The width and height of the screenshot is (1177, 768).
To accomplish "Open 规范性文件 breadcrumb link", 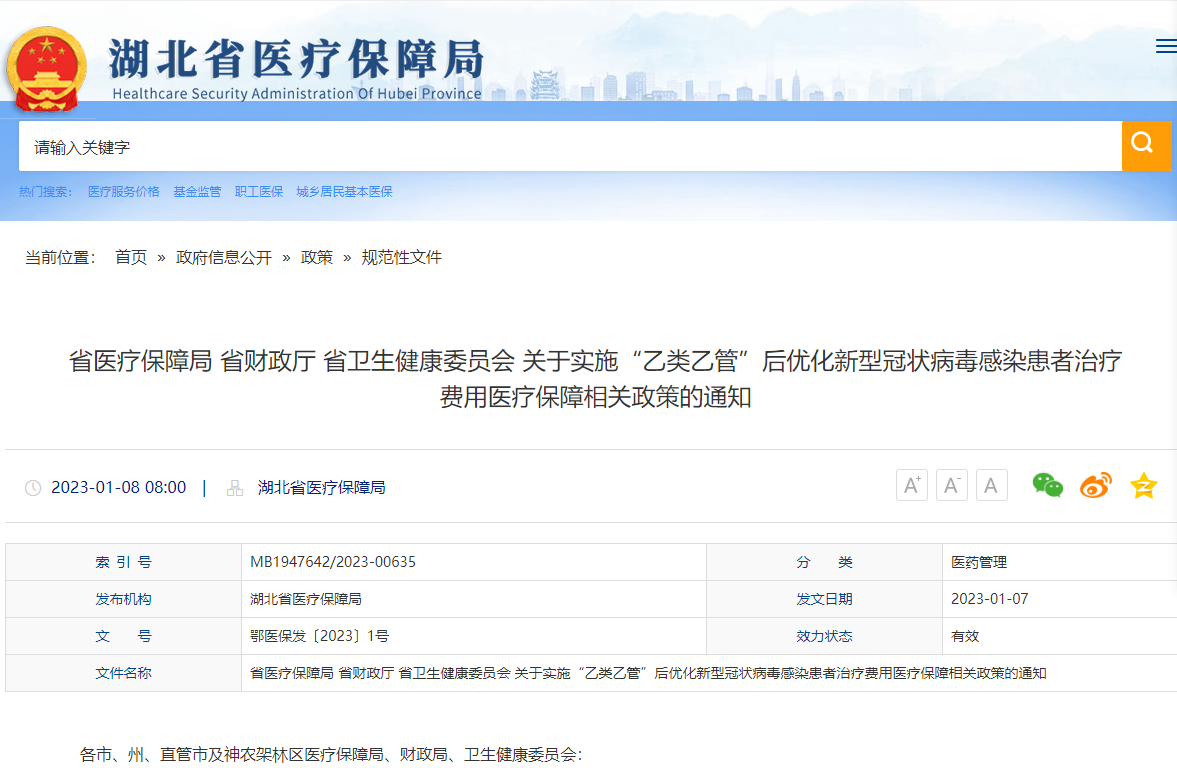I will (401, 257).
